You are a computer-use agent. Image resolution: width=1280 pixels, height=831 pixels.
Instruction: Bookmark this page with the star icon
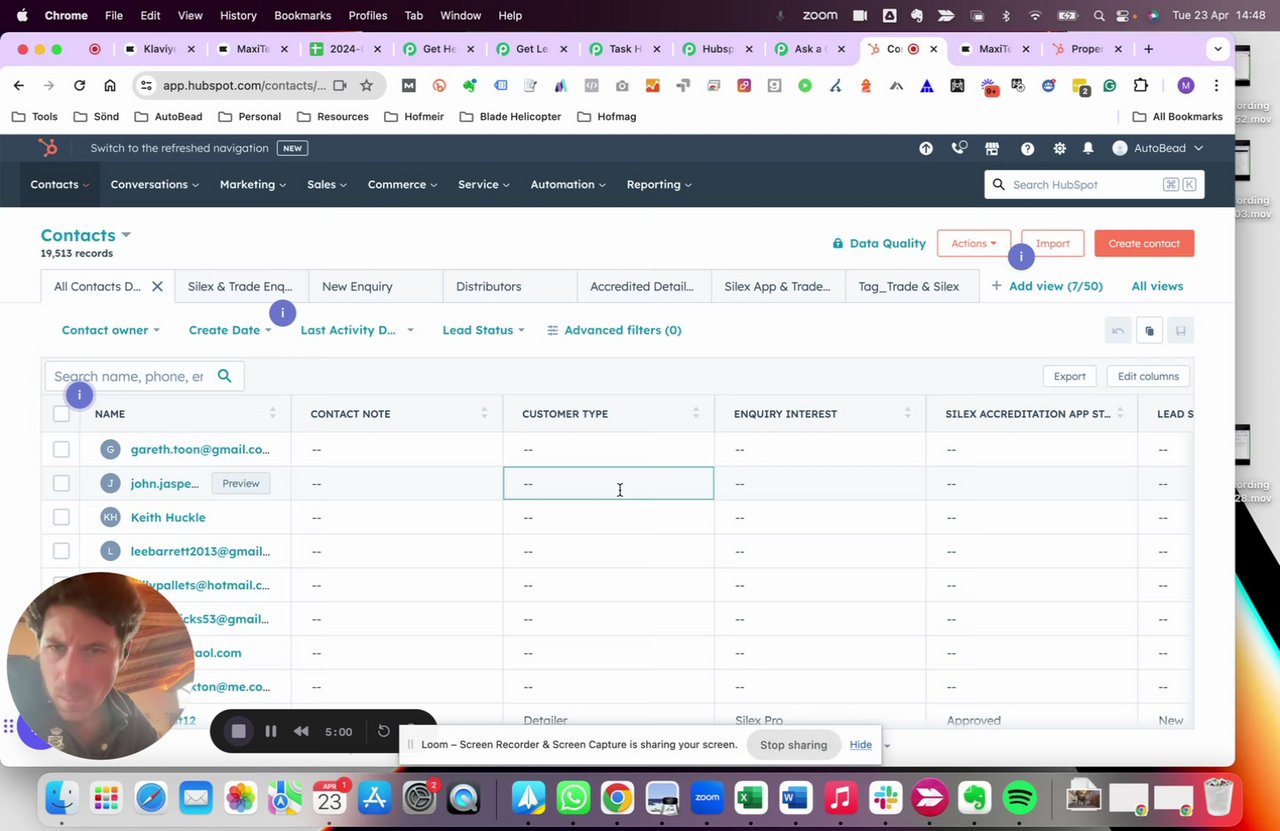[366, 85]
